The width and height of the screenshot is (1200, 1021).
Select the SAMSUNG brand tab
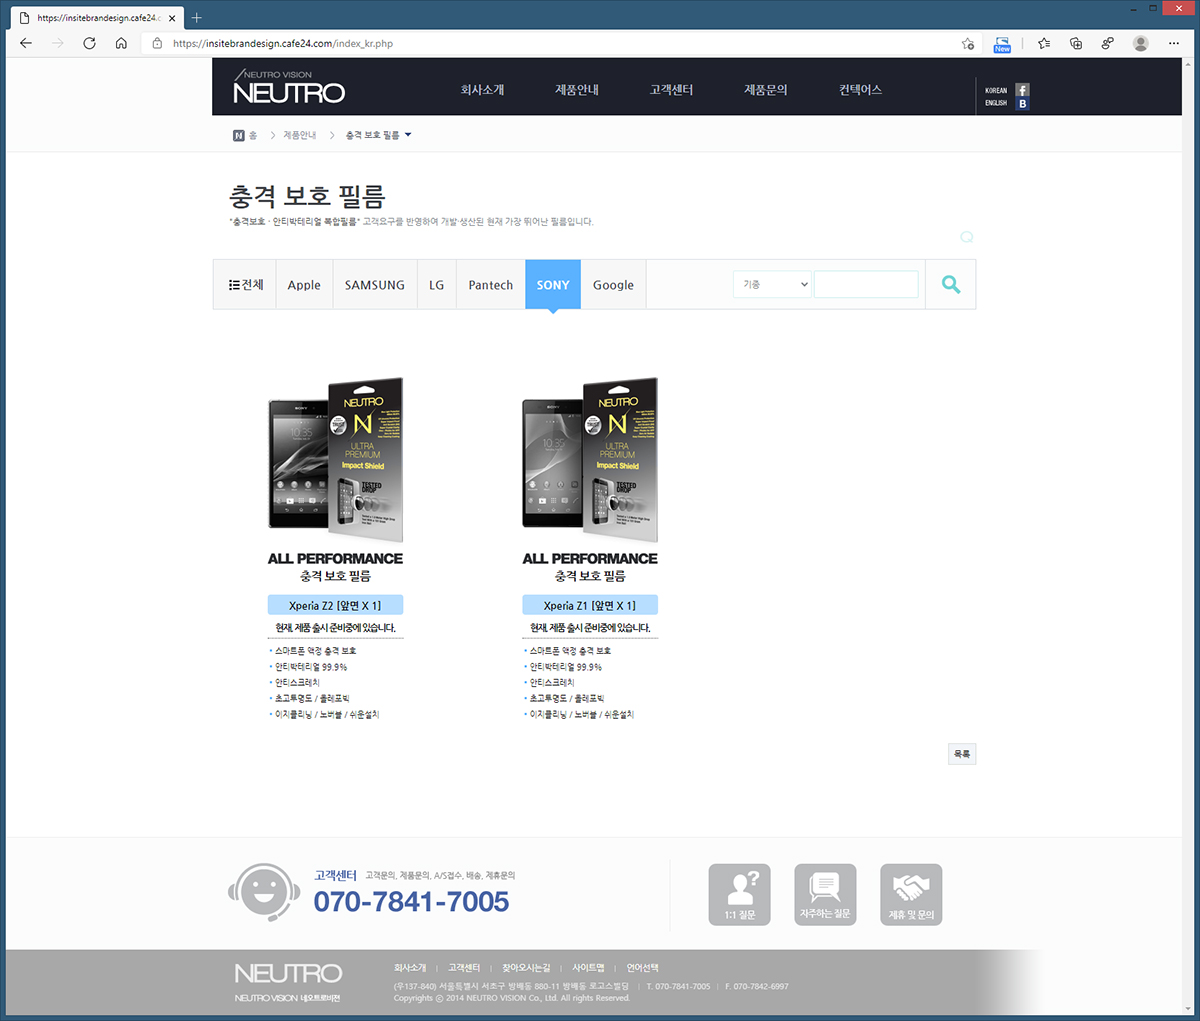coord(374,285)
